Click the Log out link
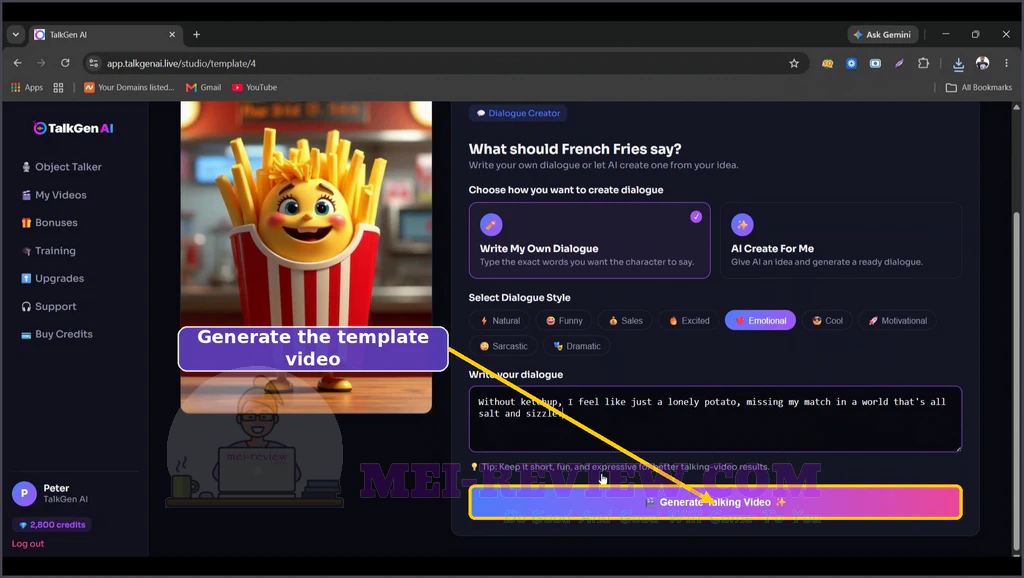The height and width of the screenshot is (578, 1024). coord(28,543)
